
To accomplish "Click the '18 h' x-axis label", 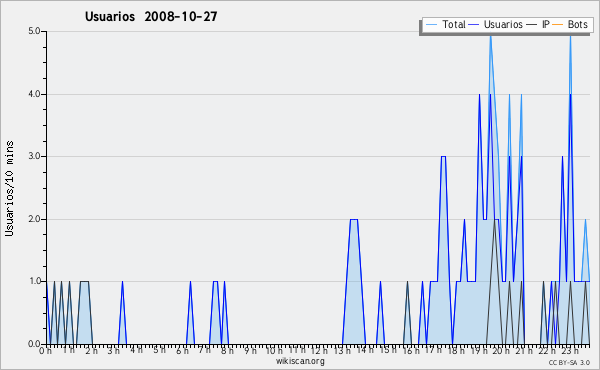I will coord(456,350).
